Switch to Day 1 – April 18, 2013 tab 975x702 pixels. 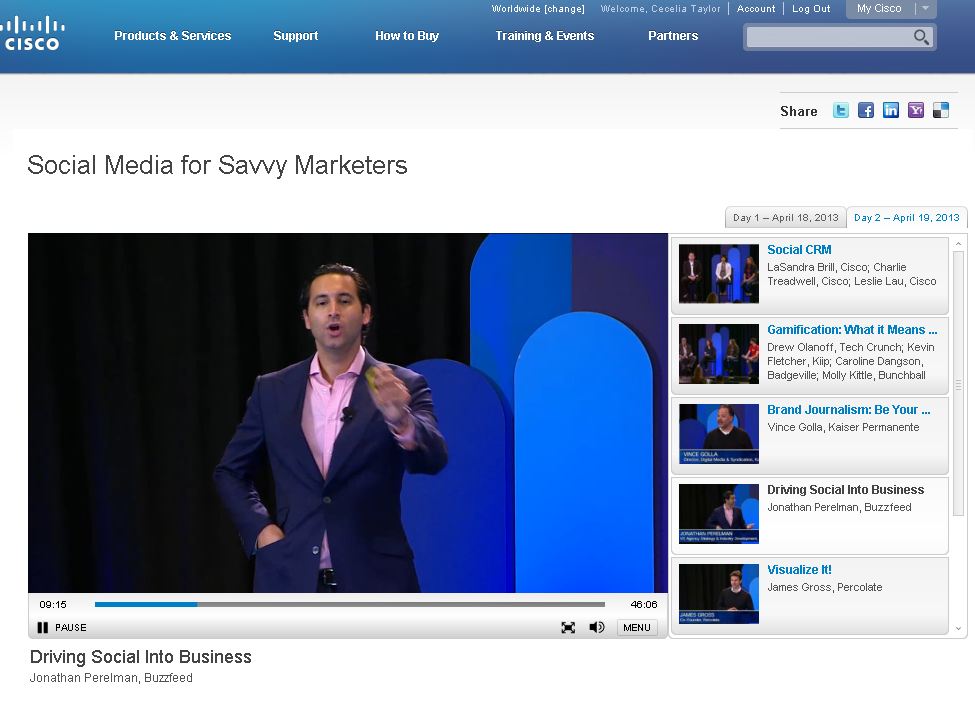[x=785, y=218]
